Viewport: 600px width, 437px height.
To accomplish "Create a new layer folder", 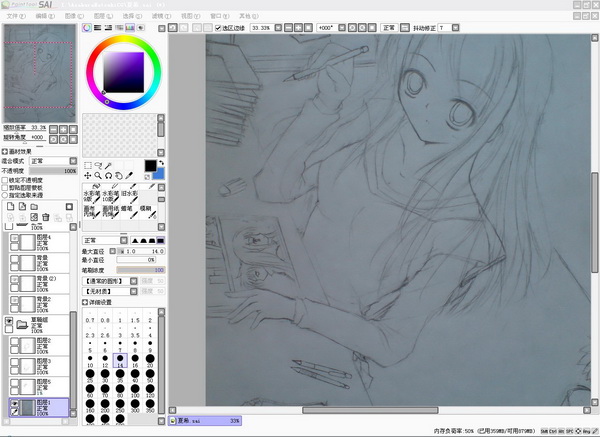I will tap(34, 207).
